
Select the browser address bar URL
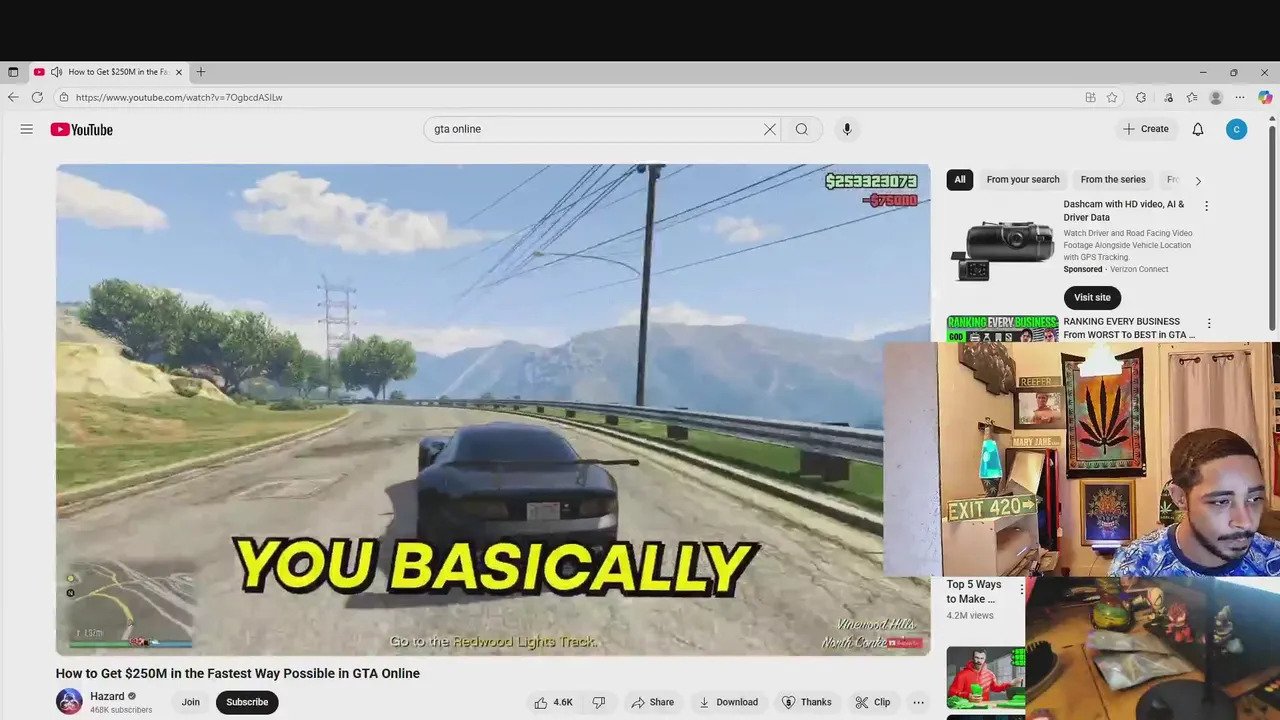coord(179,97)
